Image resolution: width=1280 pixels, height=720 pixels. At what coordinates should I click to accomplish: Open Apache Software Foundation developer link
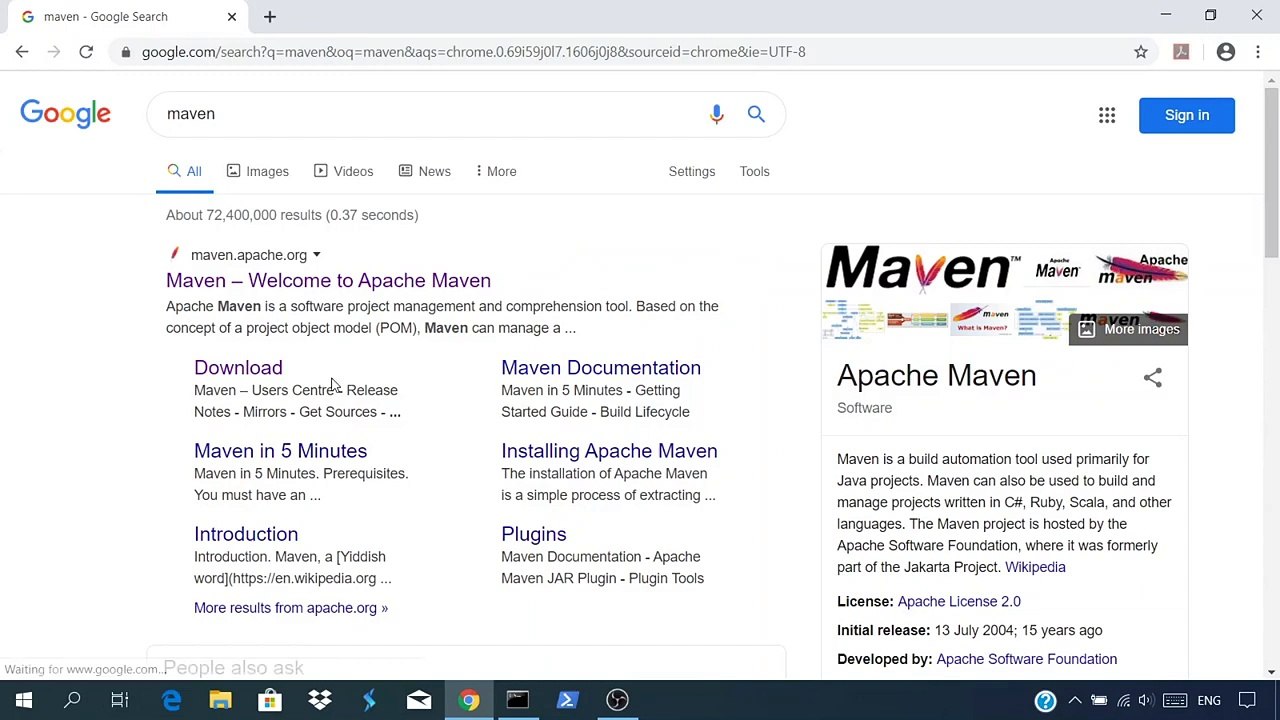[1027, 659]
